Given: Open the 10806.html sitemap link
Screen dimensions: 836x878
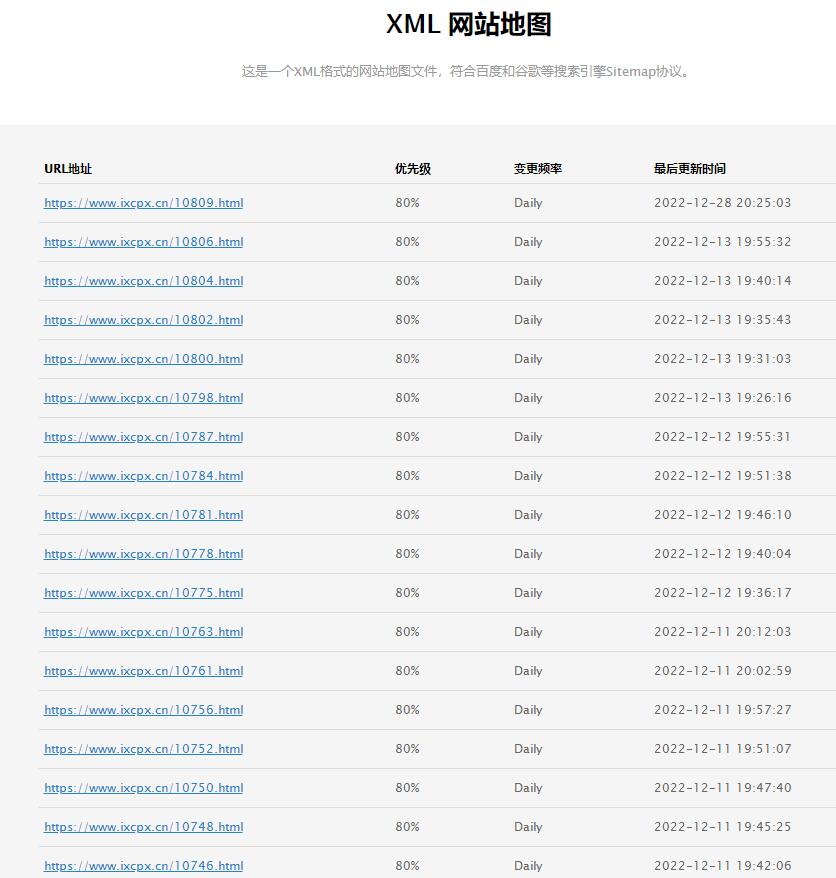Looking at the screenshot, I should [143, 242].
